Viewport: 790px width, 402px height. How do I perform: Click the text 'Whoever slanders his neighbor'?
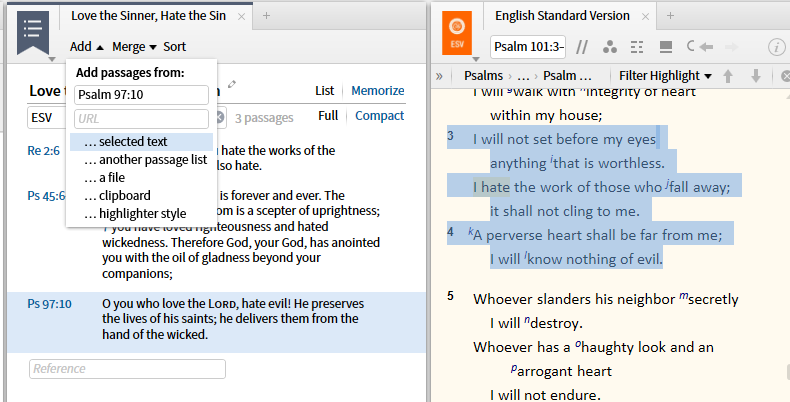574,299
